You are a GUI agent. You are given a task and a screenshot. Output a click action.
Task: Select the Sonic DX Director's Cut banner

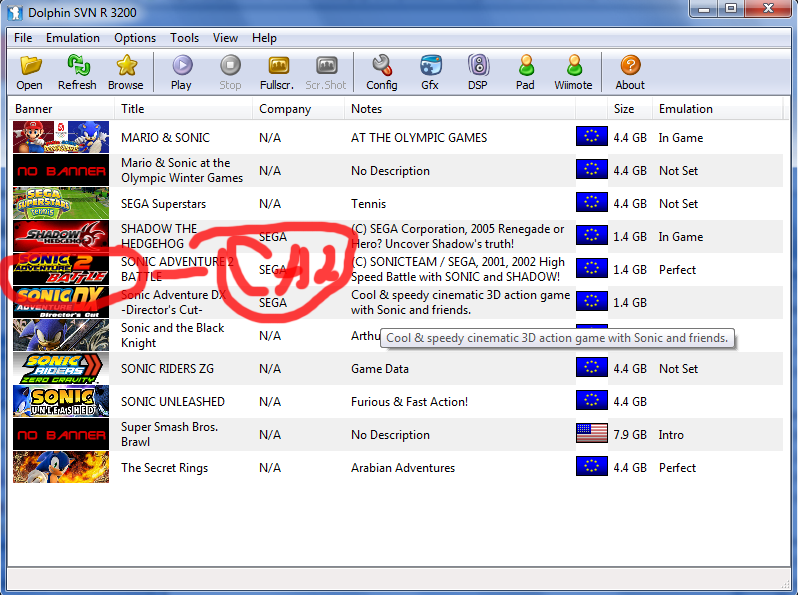(61, 303)
